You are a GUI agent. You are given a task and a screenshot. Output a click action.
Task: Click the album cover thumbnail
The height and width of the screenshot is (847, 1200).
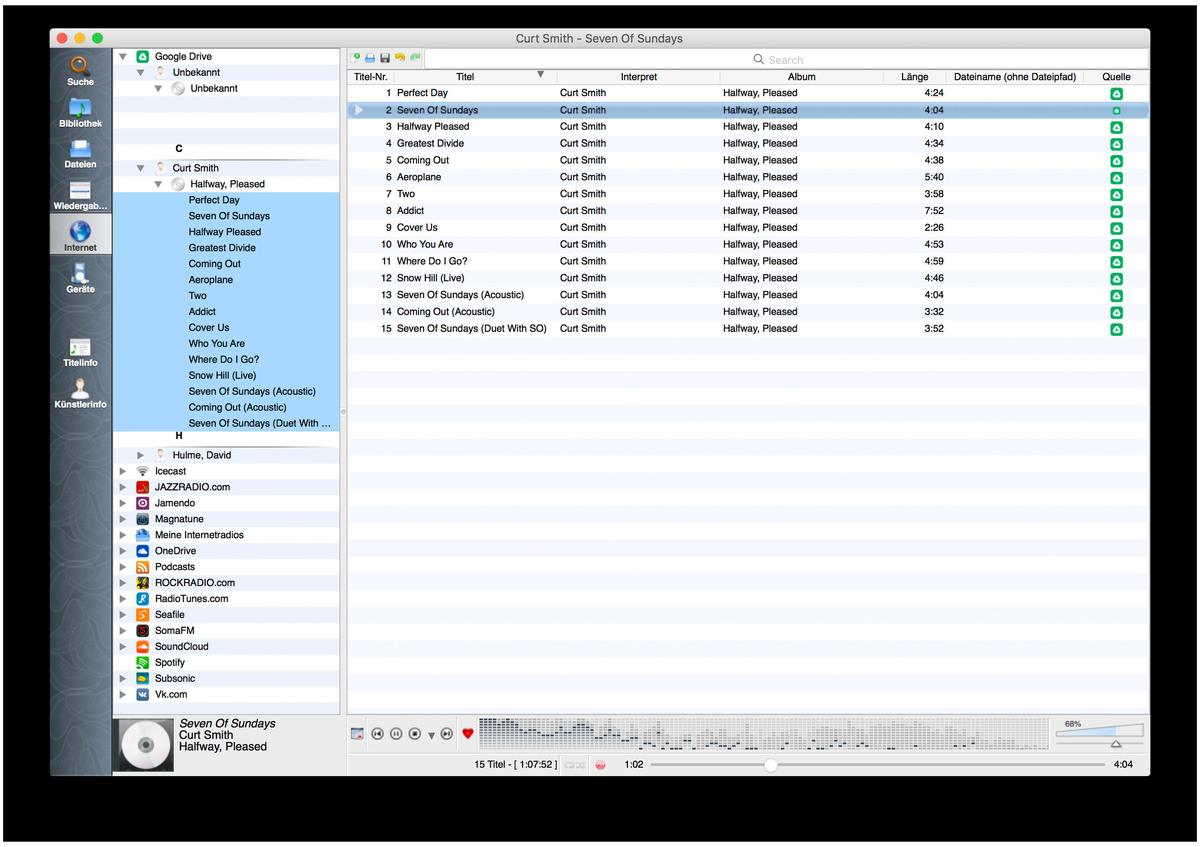(145, 744)
